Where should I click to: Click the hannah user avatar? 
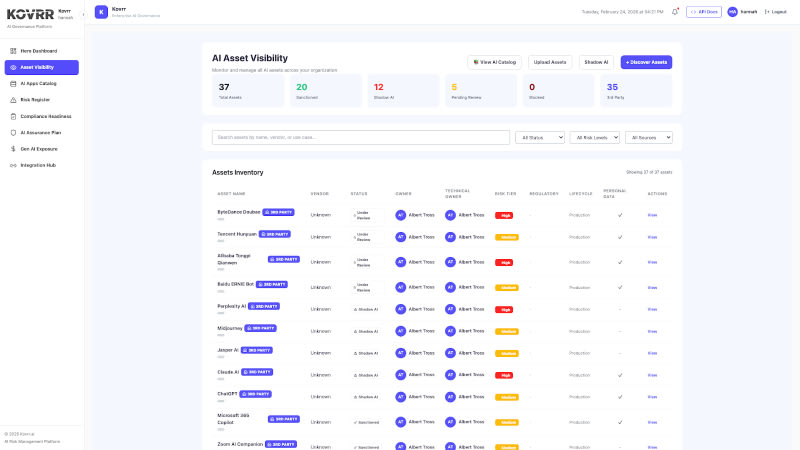coord(732,12)
